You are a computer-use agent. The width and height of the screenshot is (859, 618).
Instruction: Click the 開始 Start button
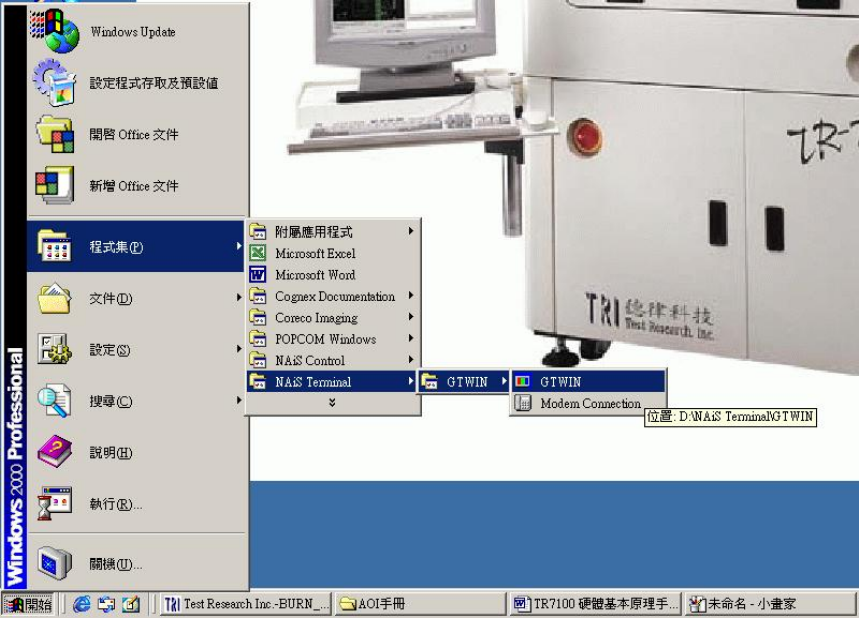coord(28,604)
